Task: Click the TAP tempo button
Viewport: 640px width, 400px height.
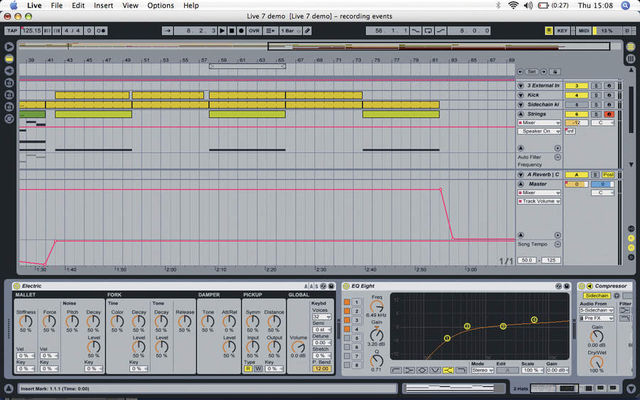Action: [12, 31]
